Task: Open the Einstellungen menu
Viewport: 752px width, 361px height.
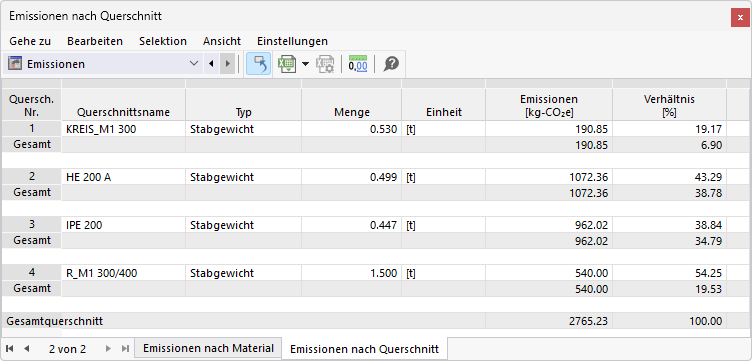Action: coord(293,41)
